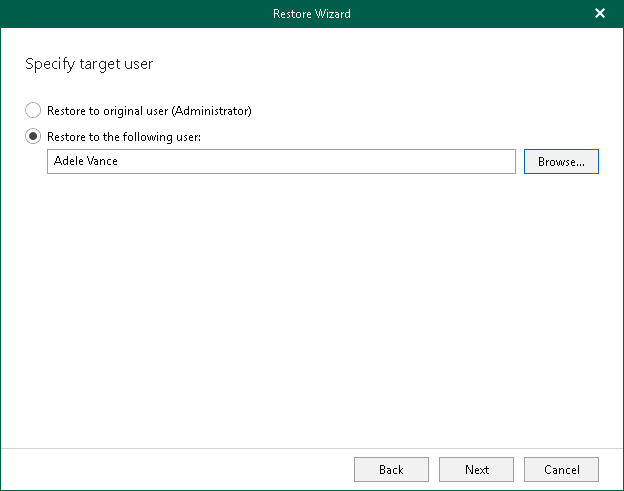The width and height of the screenshot is (624, 491).
Task: Click the 'Restore to the following user:' label text
Action: point(124,137)
